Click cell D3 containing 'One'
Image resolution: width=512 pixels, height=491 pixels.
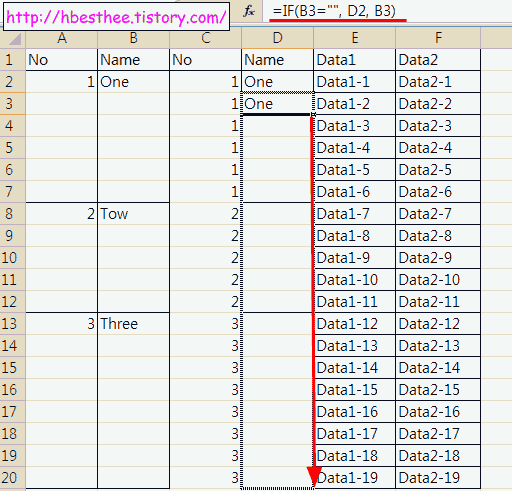(x=278, y=104)
